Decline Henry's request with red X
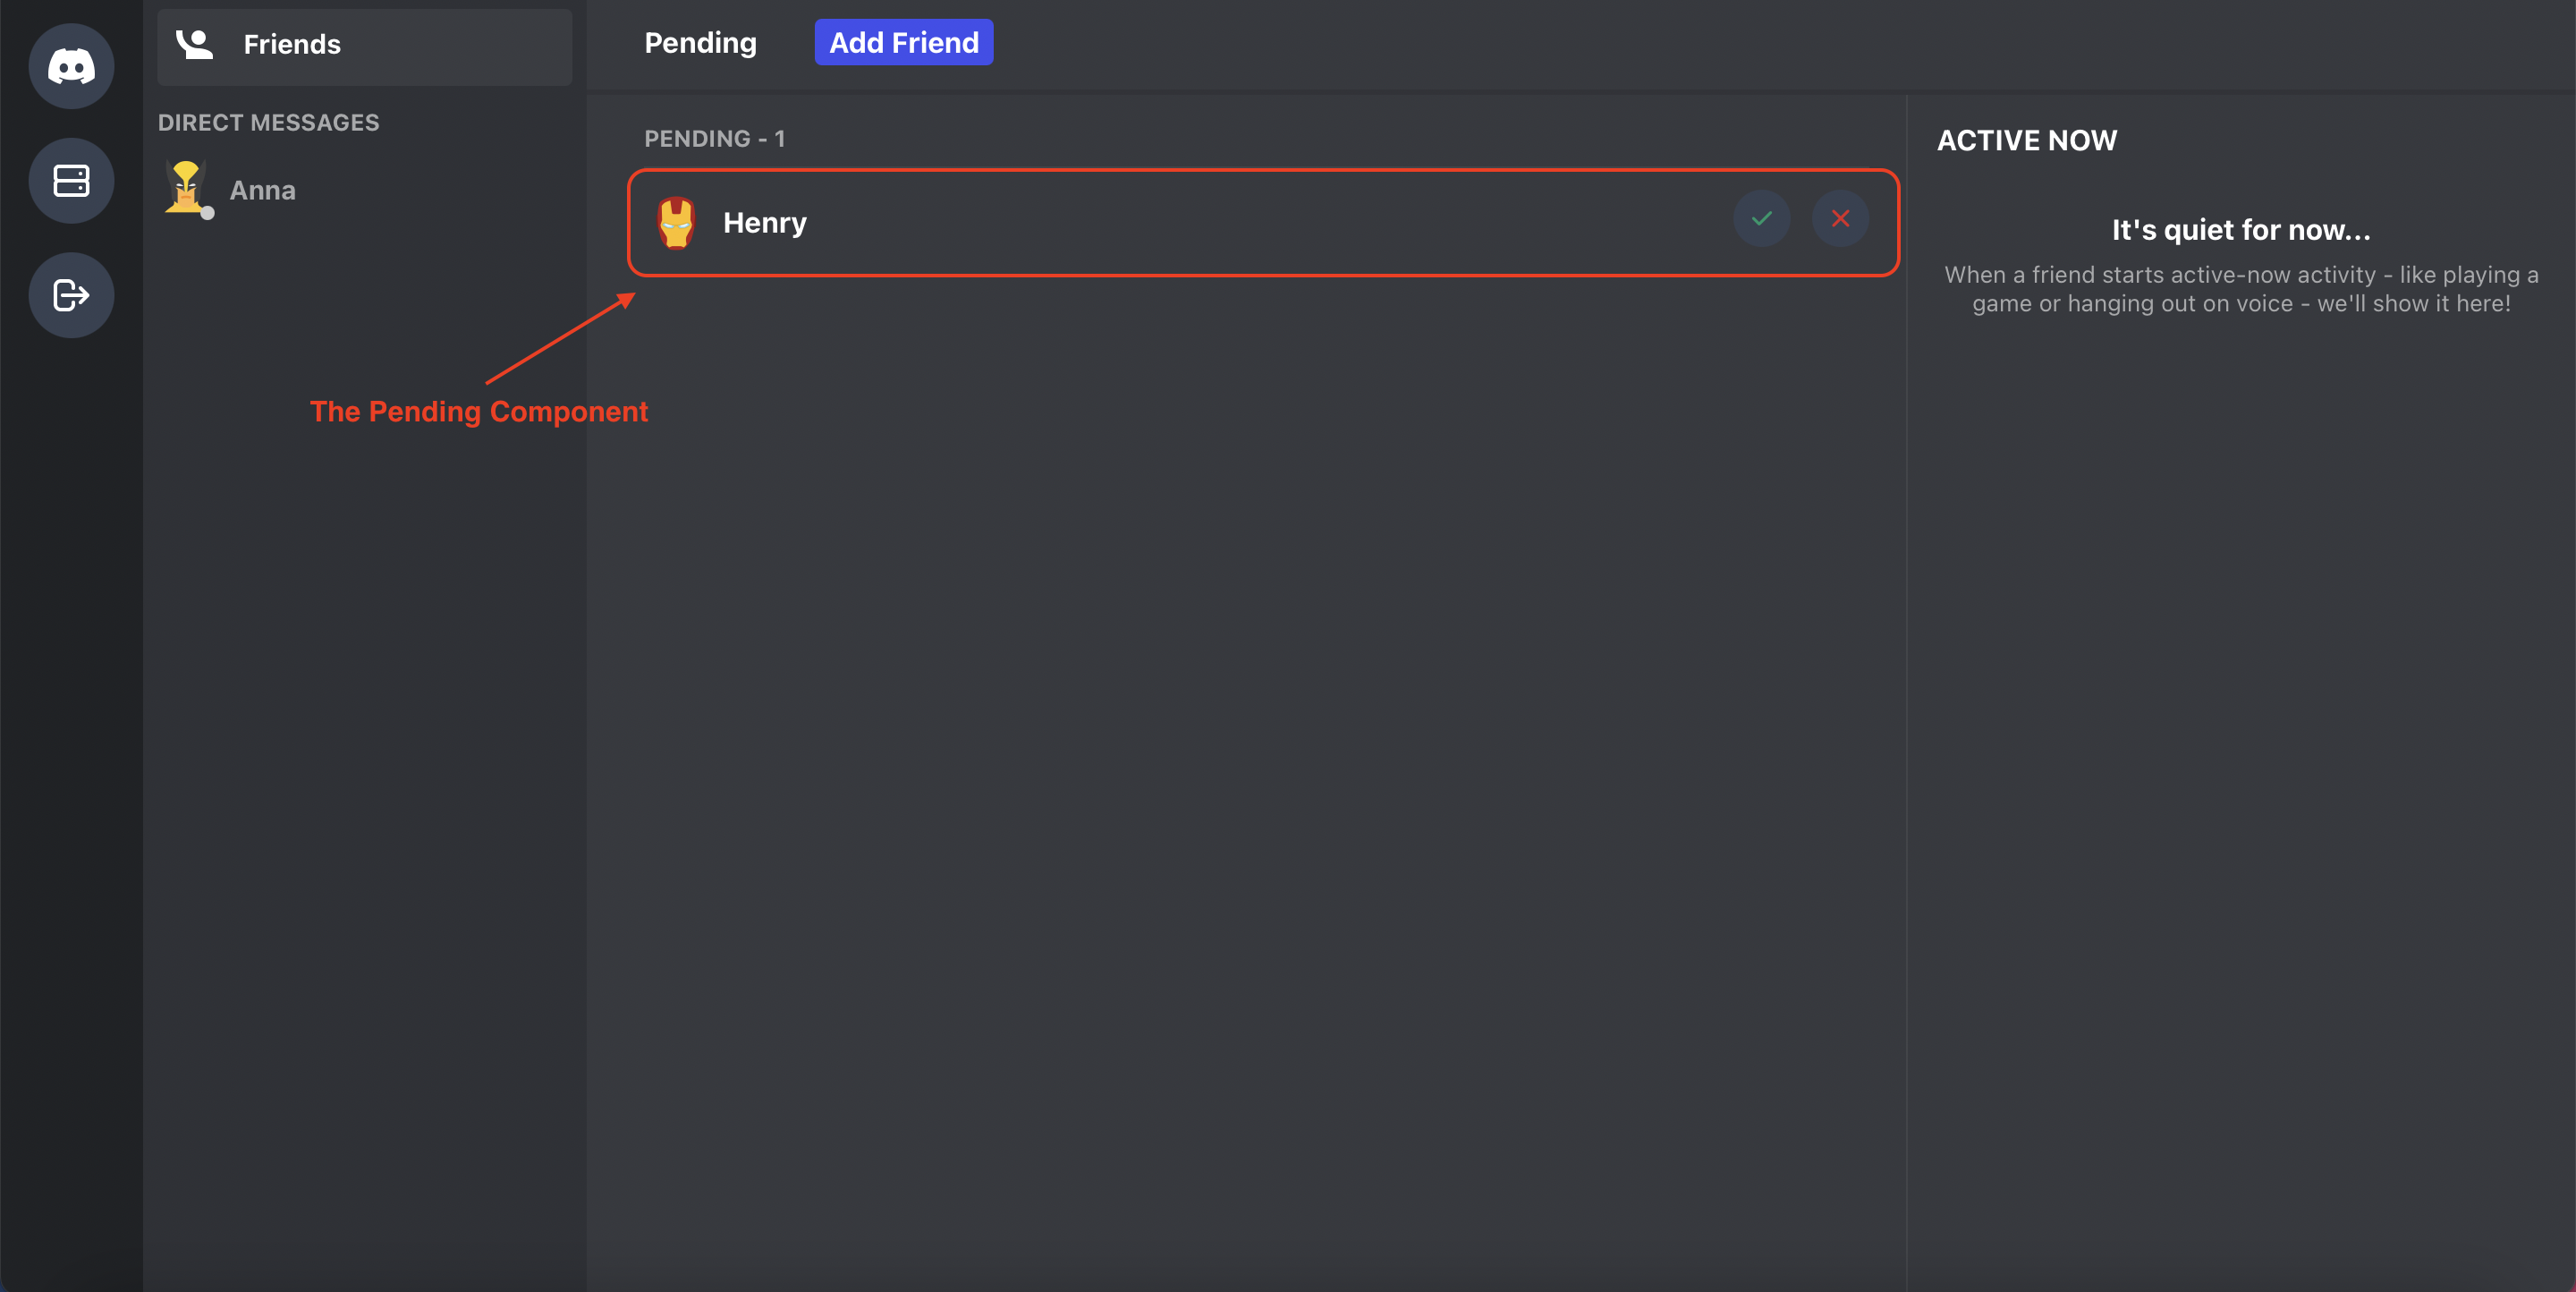 [1840, 218]
